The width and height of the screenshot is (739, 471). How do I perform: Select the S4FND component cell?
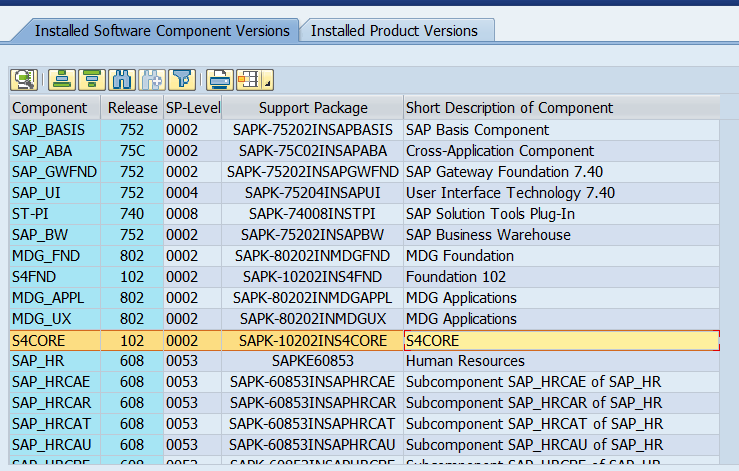(x=55, y=277)
